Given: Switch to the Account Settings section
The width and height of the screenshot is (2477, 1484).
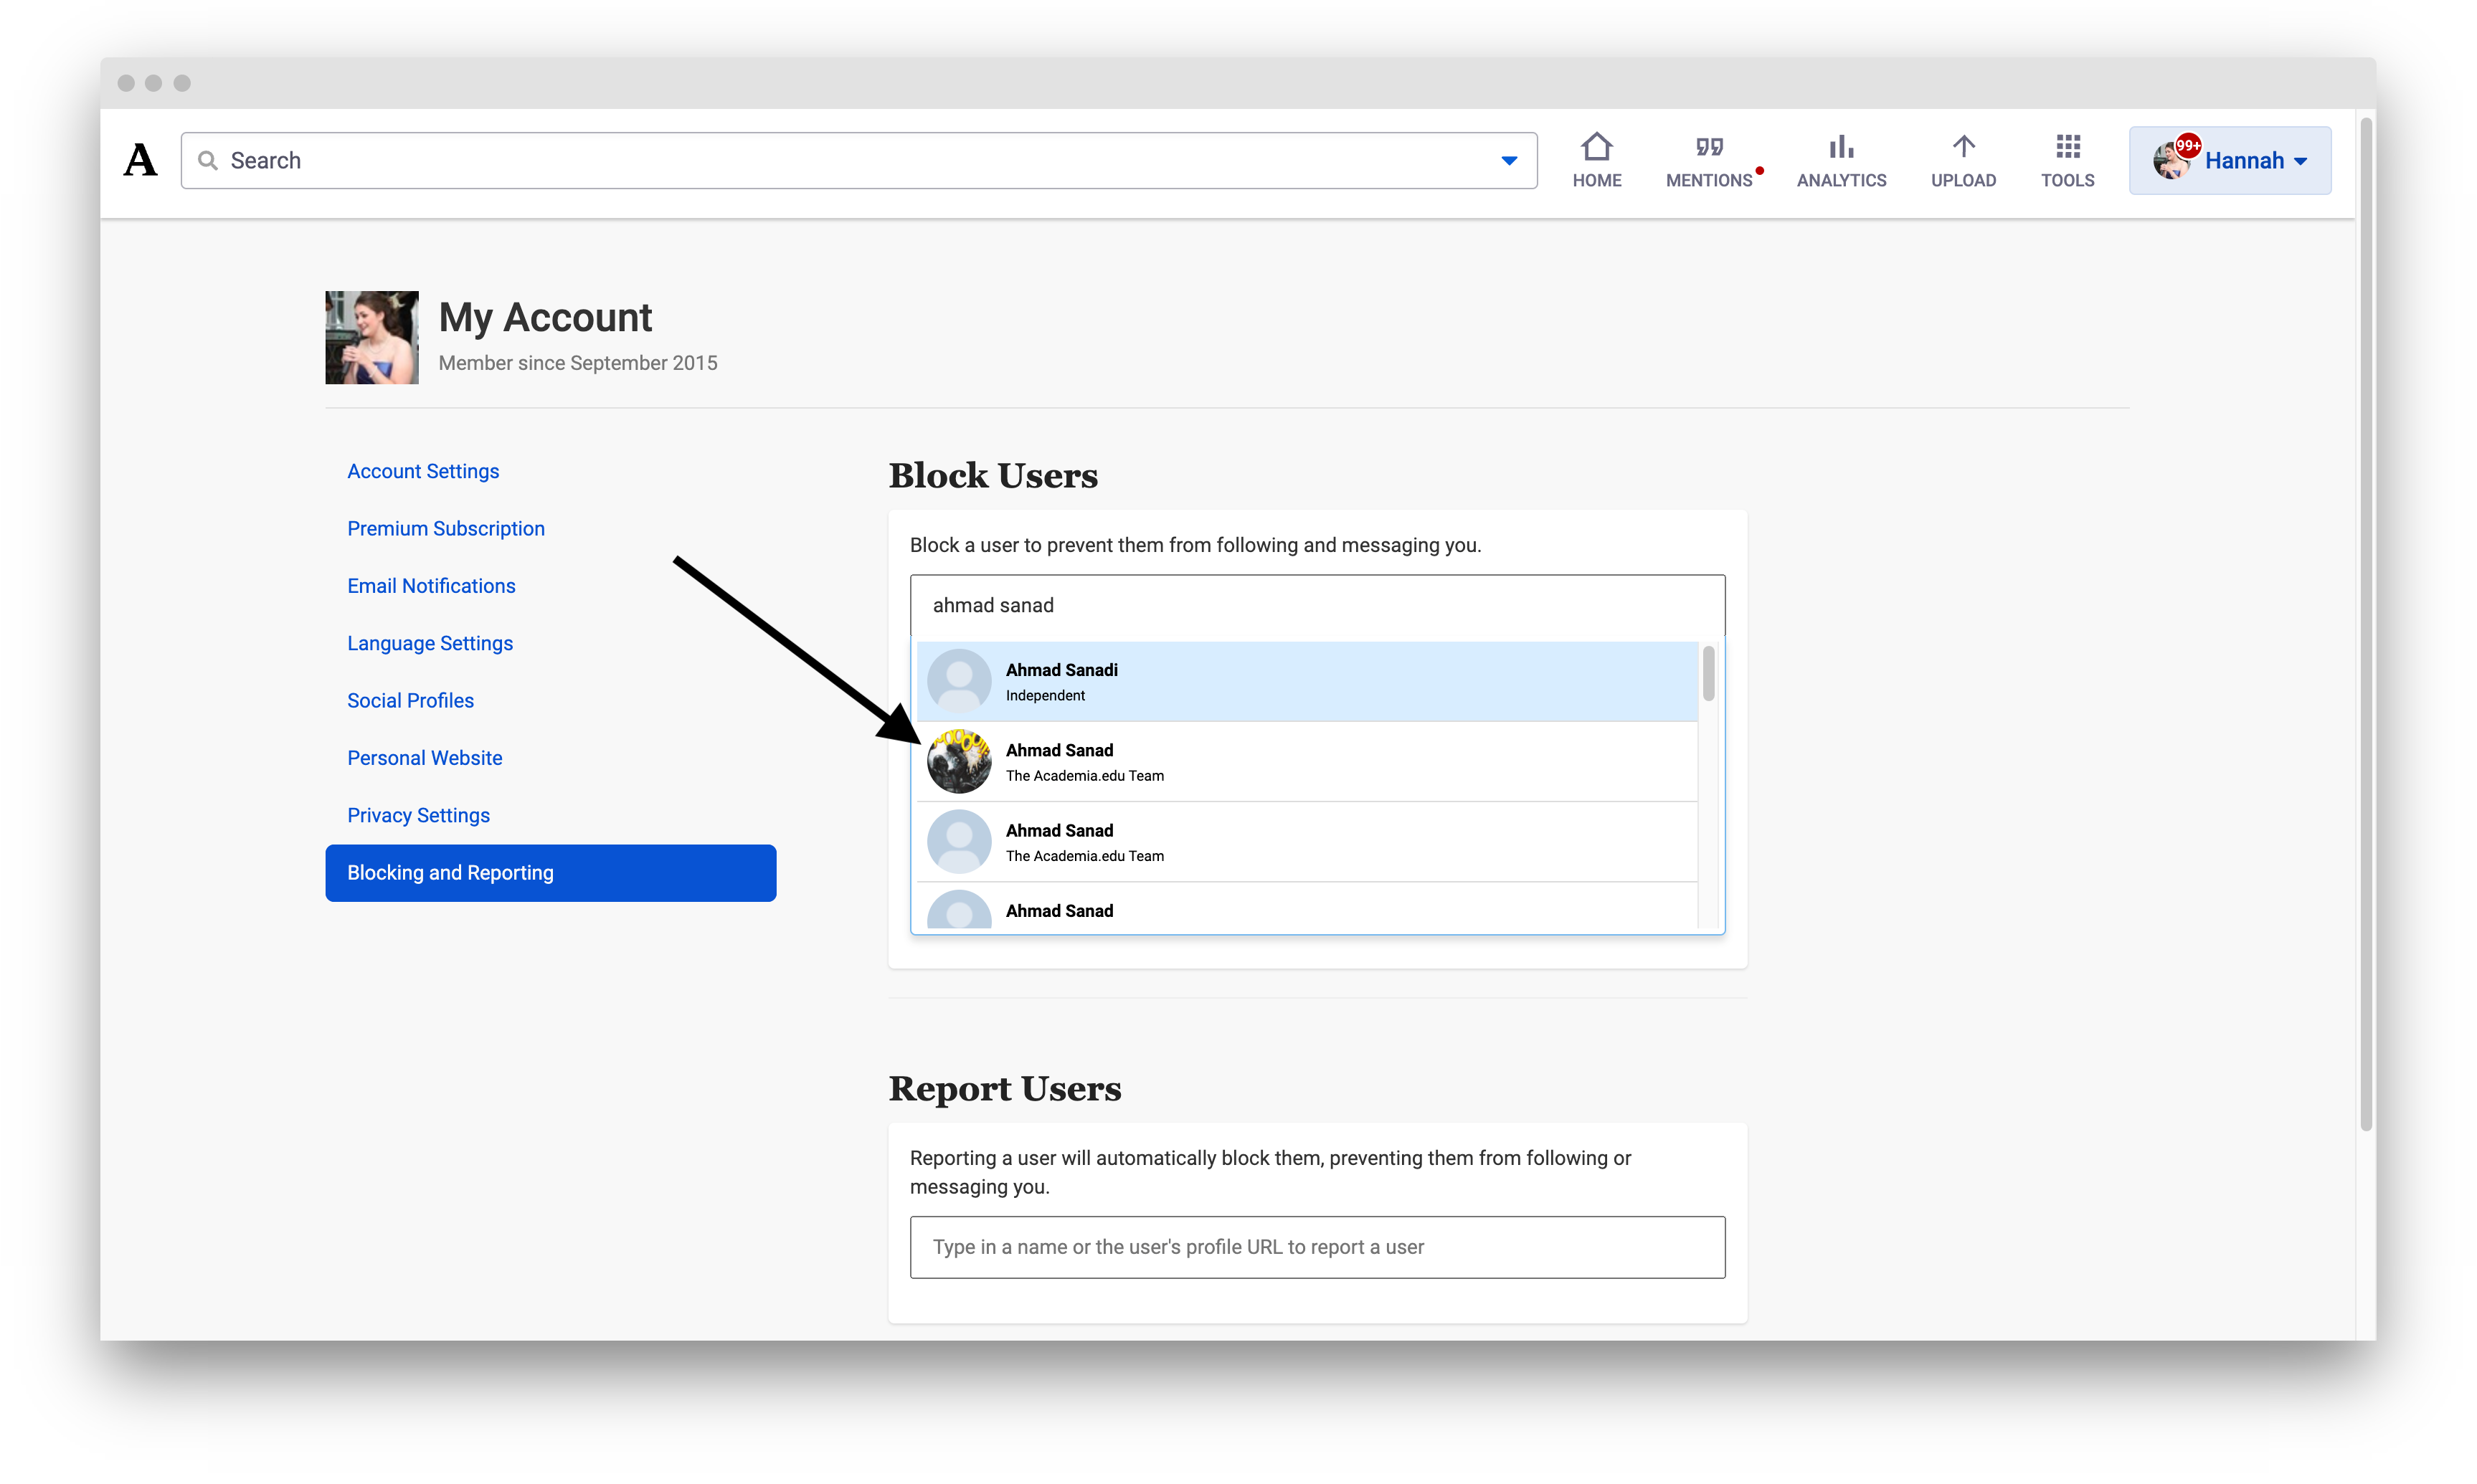Looking at the screenshot, I should tap(423, 470).
